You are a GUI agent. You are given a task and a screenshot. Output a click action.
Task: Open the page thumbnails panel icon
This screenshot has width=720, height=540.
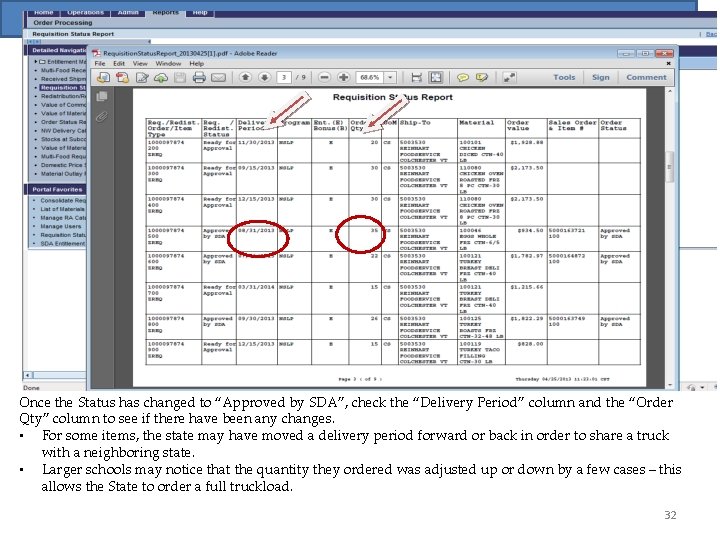(x=102, y=96)
